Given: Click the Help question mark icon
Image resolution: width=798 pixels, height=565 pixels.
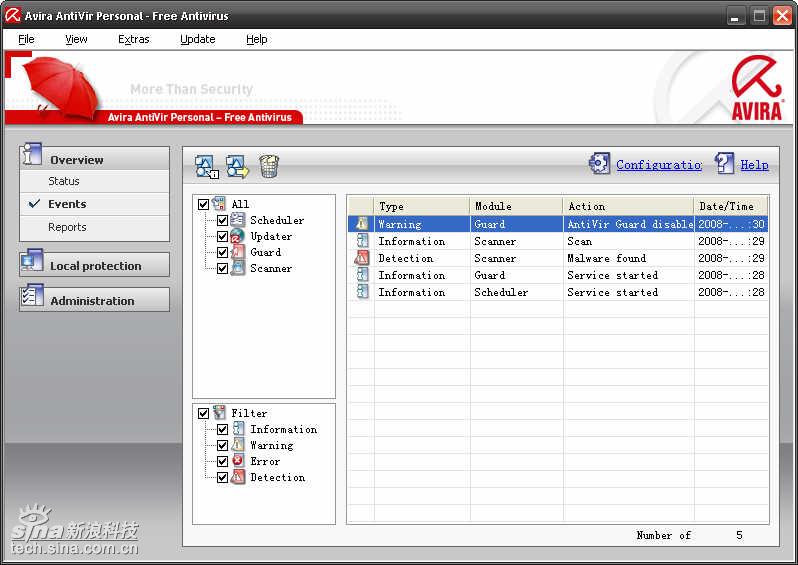Looking at the screenshot, I should 724,164.
